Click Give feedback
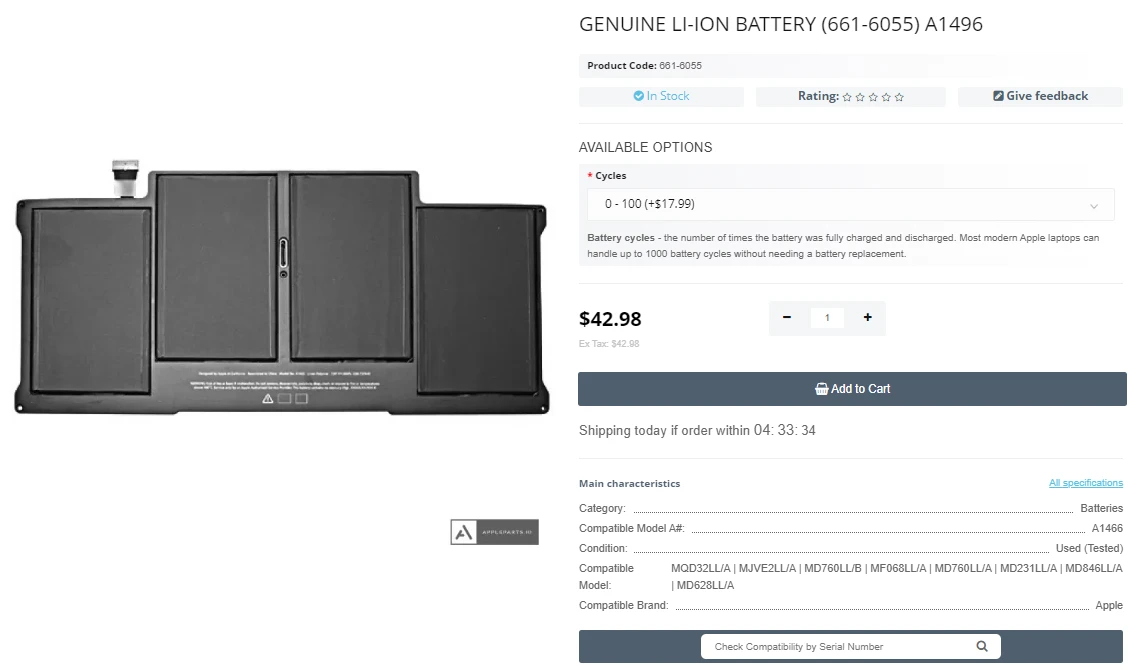Viewport: 1128px width, 670px height. coord(1040,96)
